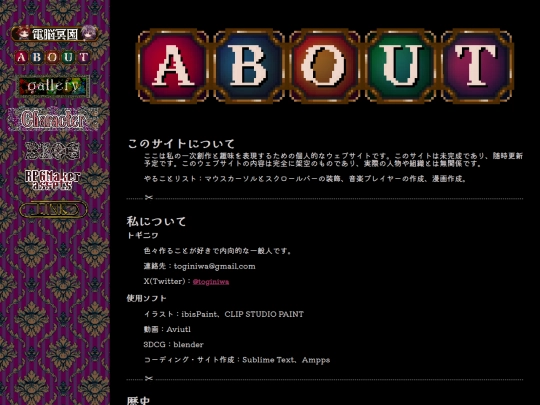Viewport: 540px width, 405px height.
Task: Click the name トギニワ
Action: pos(143,236)
